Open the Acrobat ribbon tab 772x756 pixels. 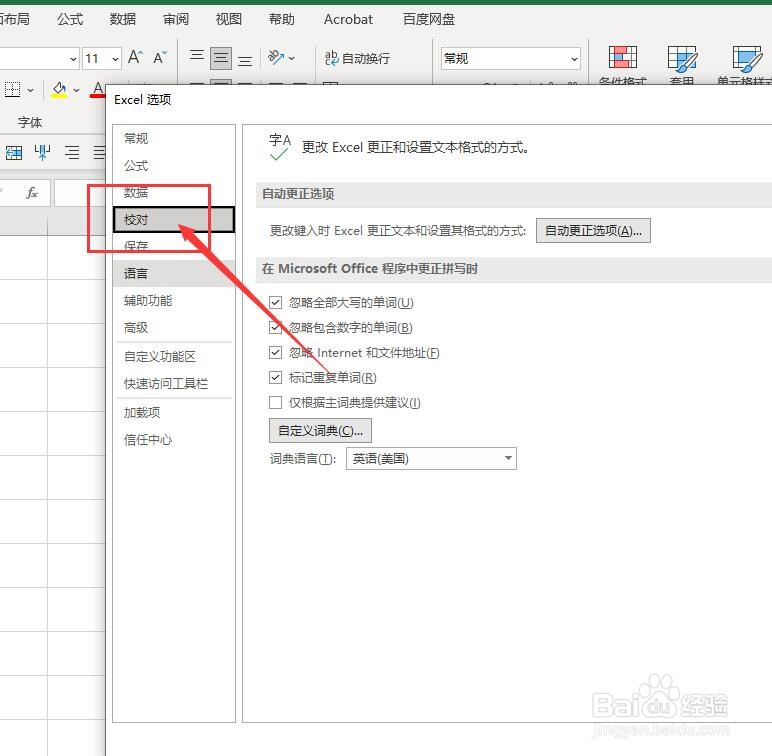tap(348, 19)
